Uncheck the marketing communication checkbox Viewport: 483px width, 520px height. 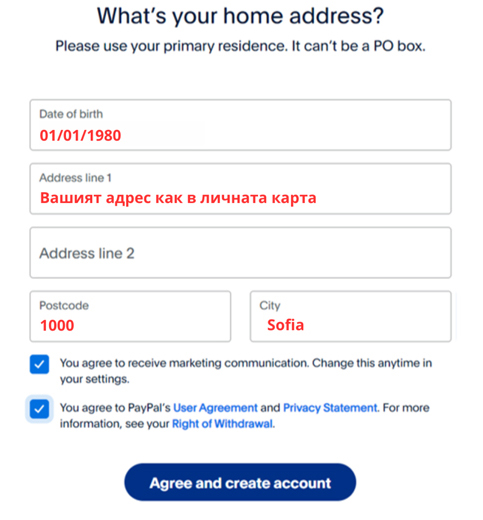click(x=39, y=364)
